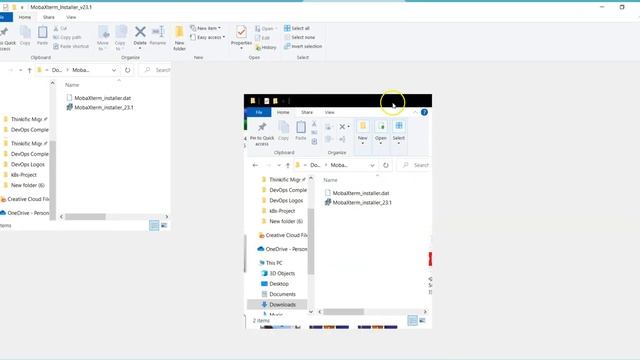
Task: Click Copy path in the background window
Action: pyautogui.click(x=67, y=37)
